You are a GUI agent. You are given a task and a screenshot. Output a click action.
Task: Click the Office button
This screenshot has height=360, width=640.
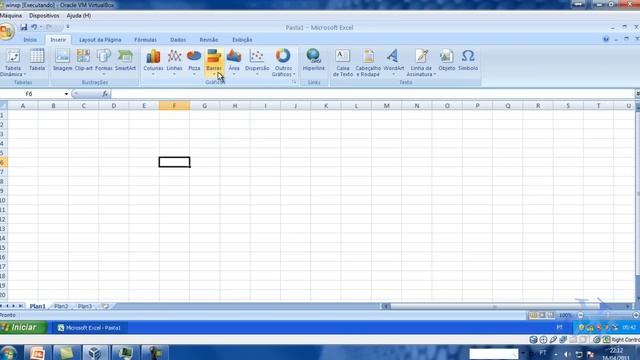coord(7,31)
